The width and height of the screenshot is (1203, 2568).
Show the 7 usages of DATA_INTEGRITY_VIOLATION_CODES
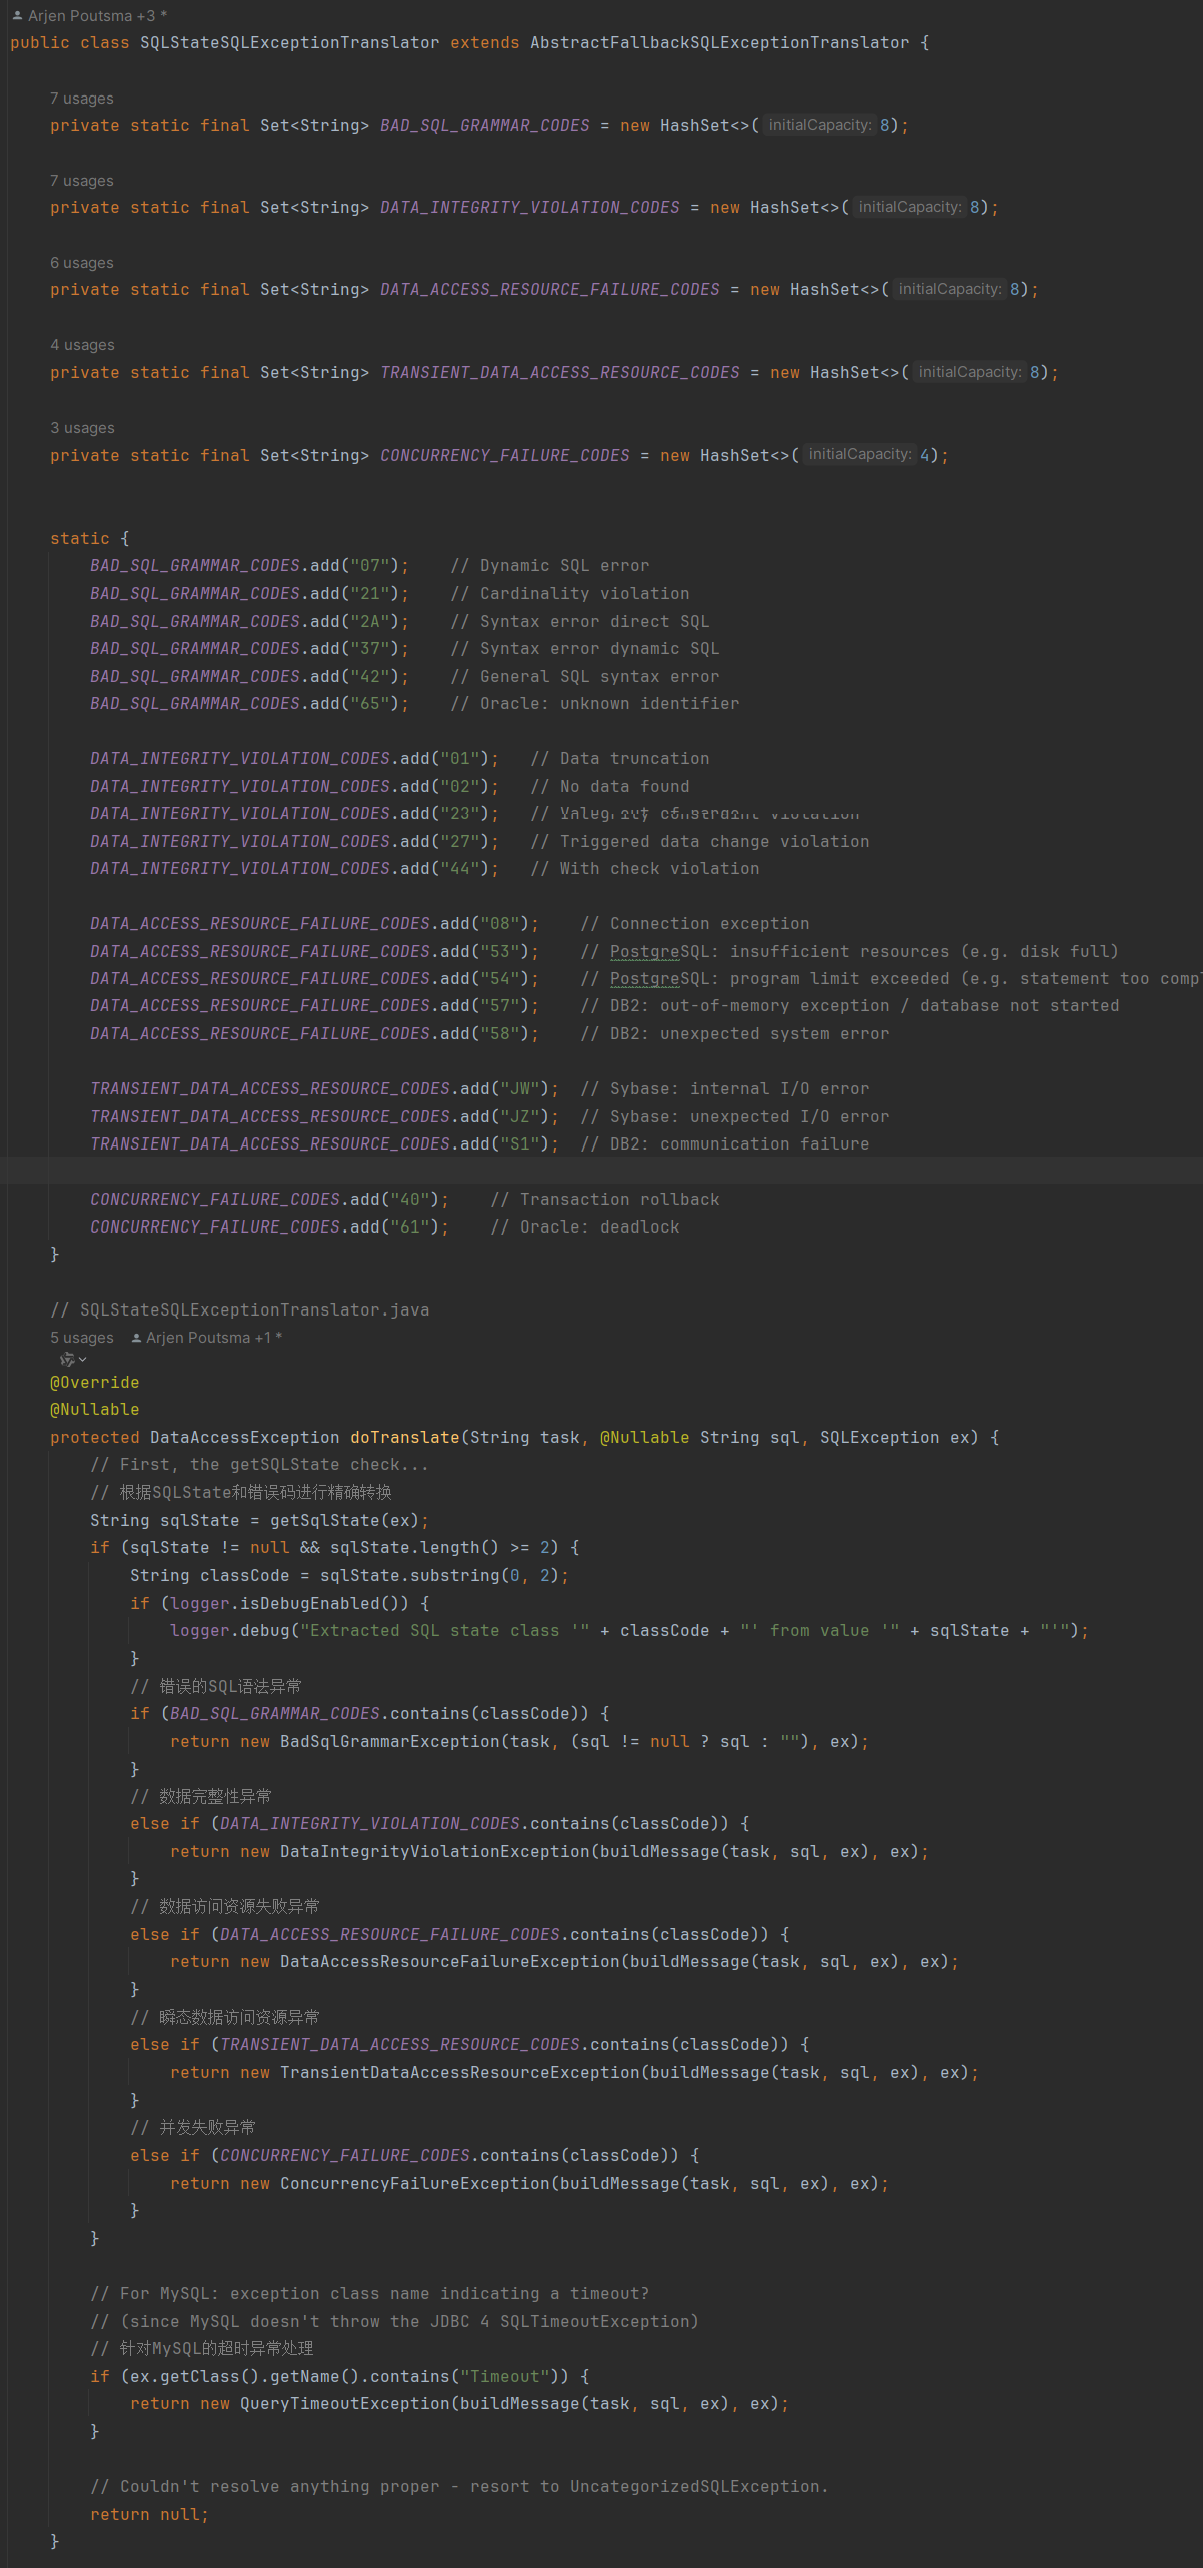click(x=82, y=181)
